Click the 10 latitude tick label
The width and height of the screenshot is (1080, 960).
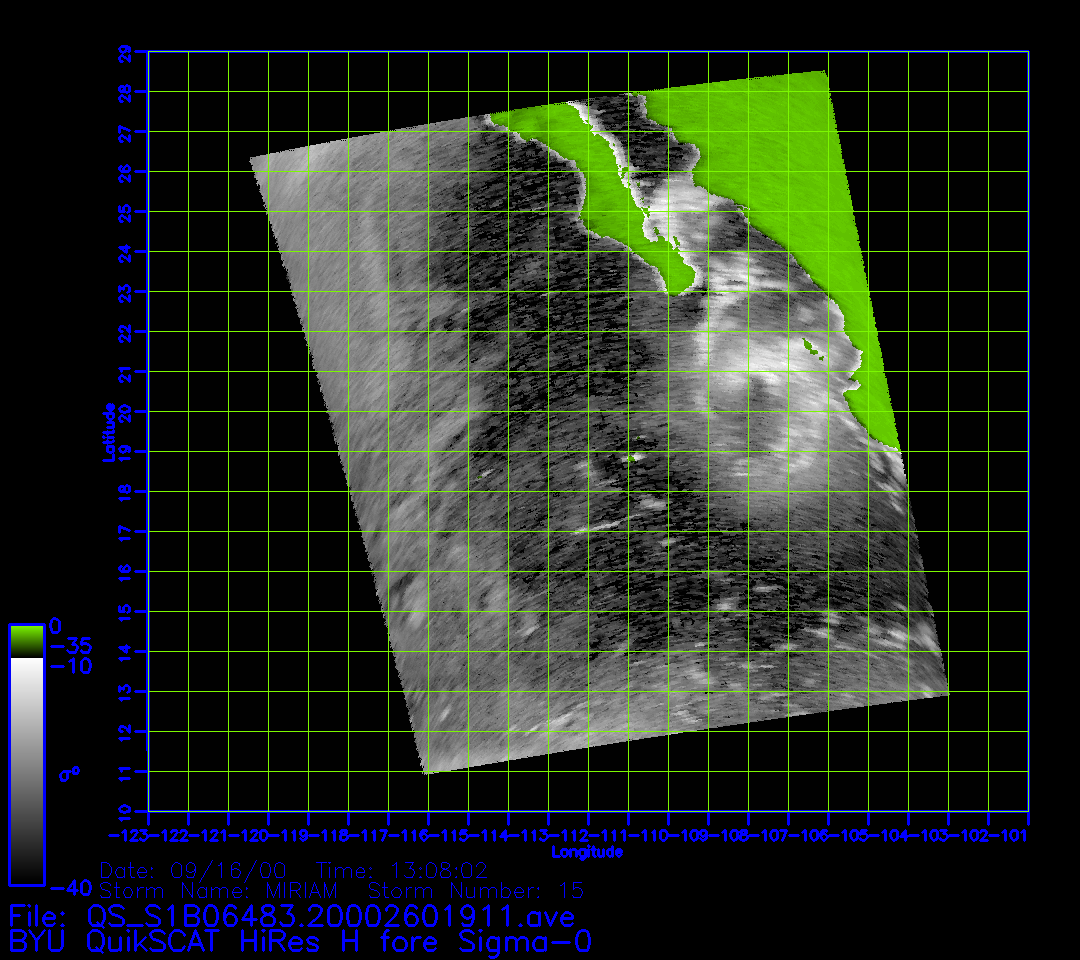point(125,811)
